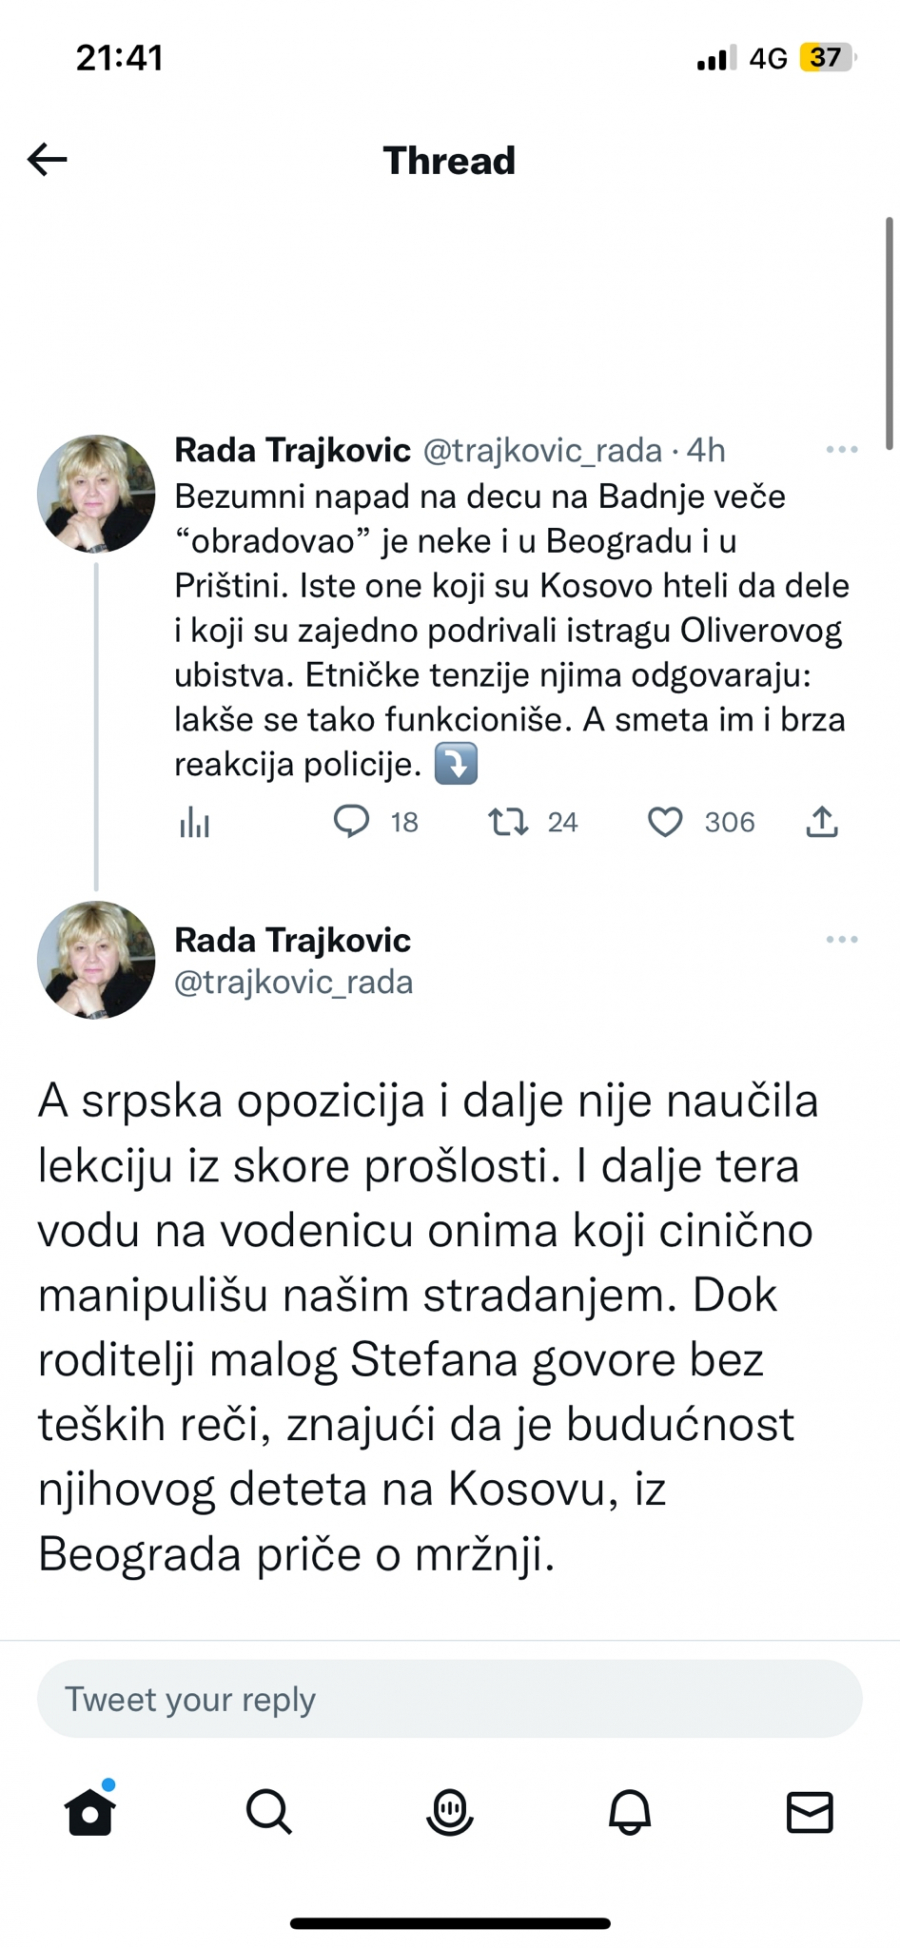Select the Thread header title
Image resolution: width=900 pixels, height=1948 pixels.
[x=449, y=160]
